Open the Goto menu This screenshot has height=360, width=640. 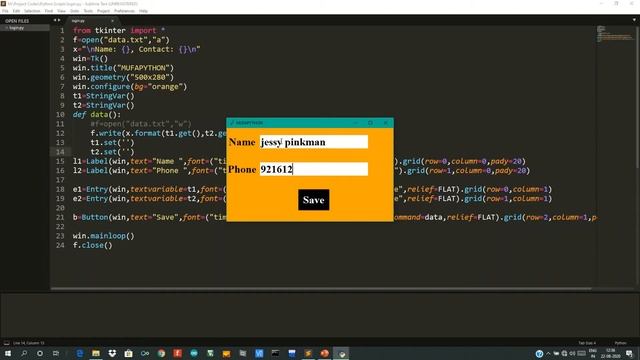click(75, 11)
